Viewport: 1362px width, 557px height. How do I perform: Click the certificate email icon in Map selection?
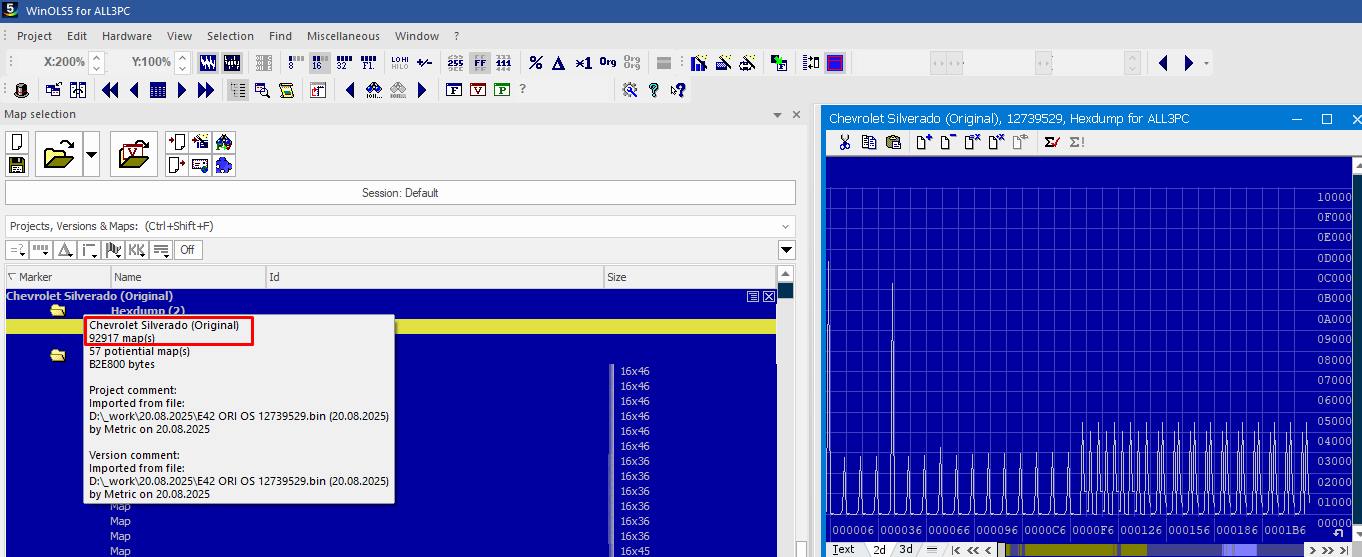[200, 165]
